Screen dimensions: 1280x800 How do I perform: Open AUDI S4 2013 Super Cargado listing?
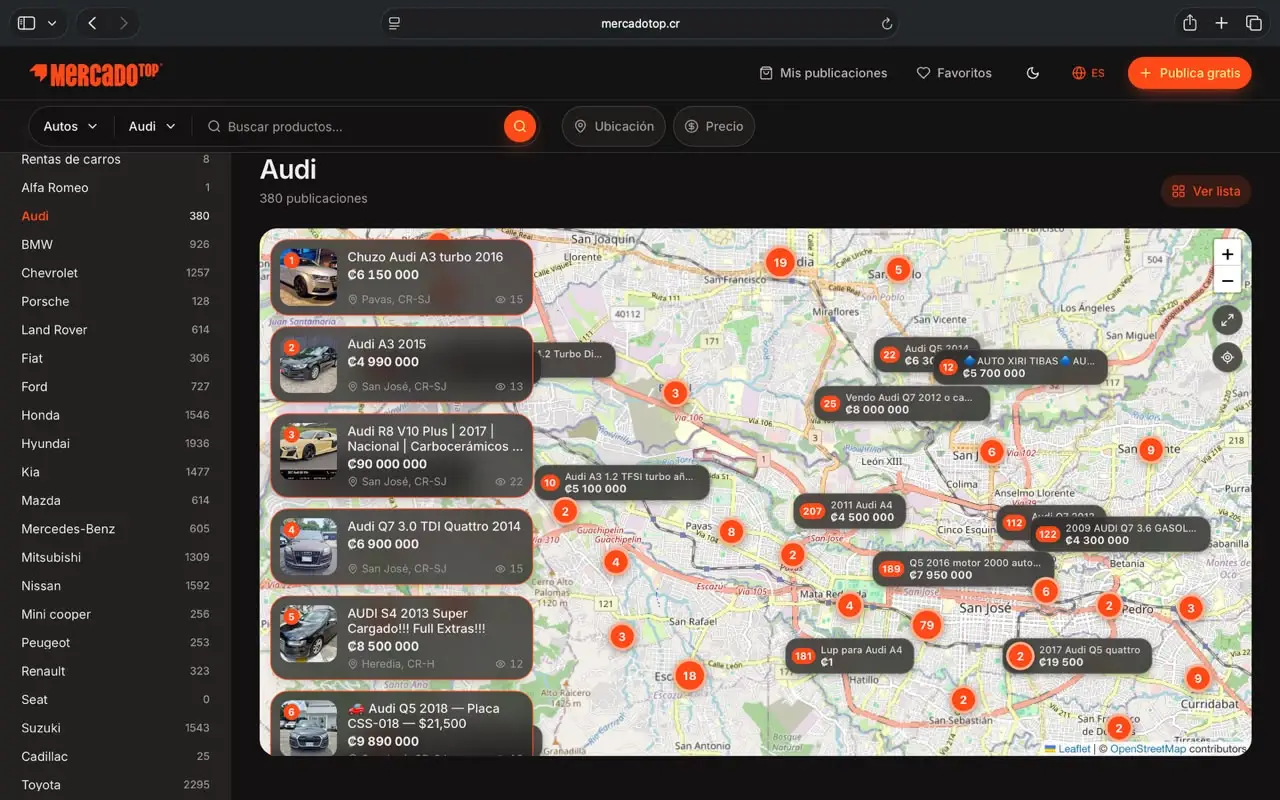pos(402,637)
